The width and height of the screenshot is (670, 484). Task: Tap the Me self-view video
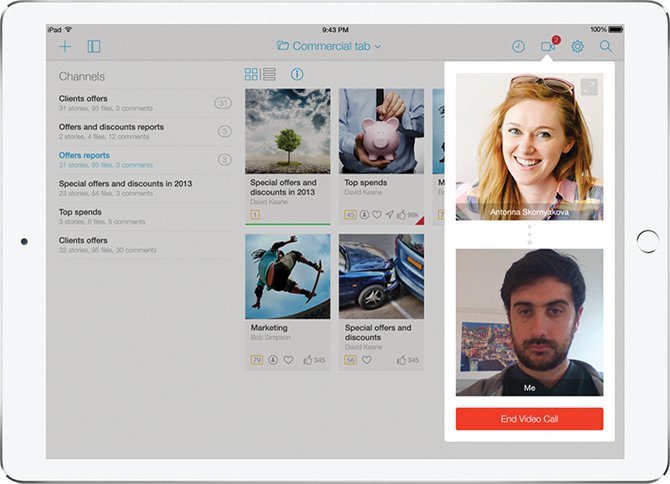point(529,322)
